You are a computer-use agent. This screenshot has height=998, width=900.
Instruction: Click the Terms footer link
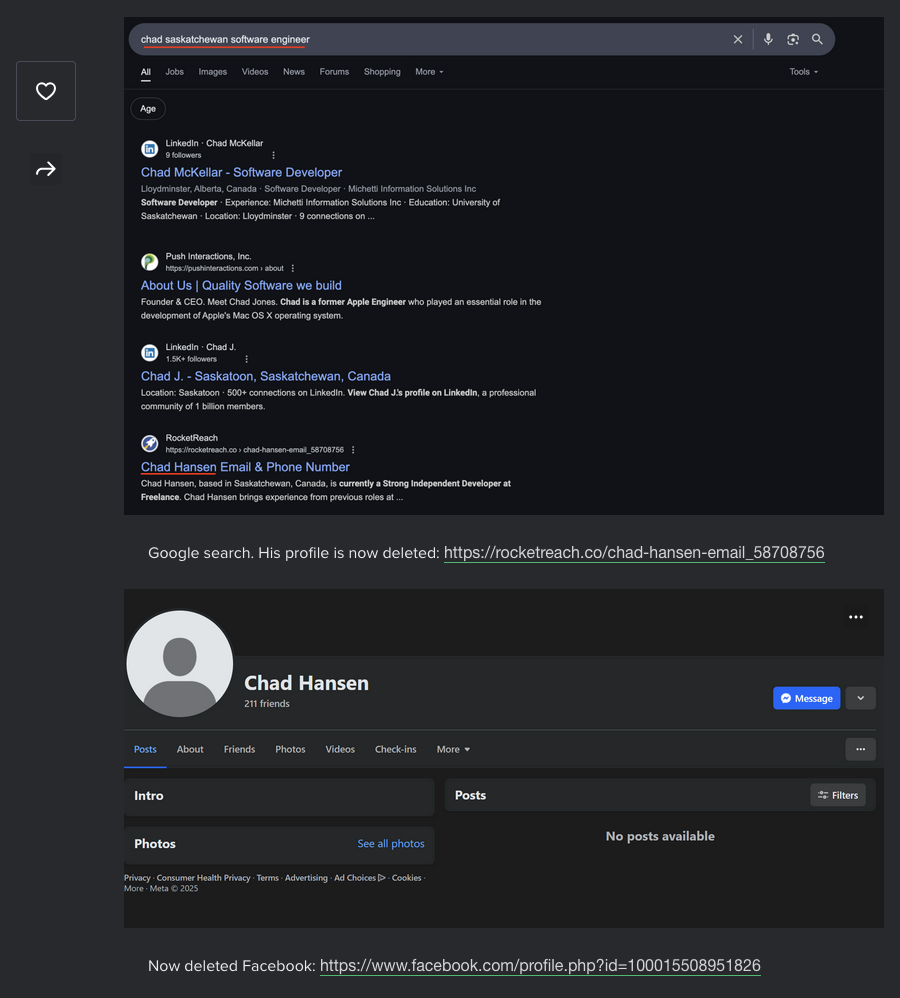pyautogui.click(x=267, y=878)
